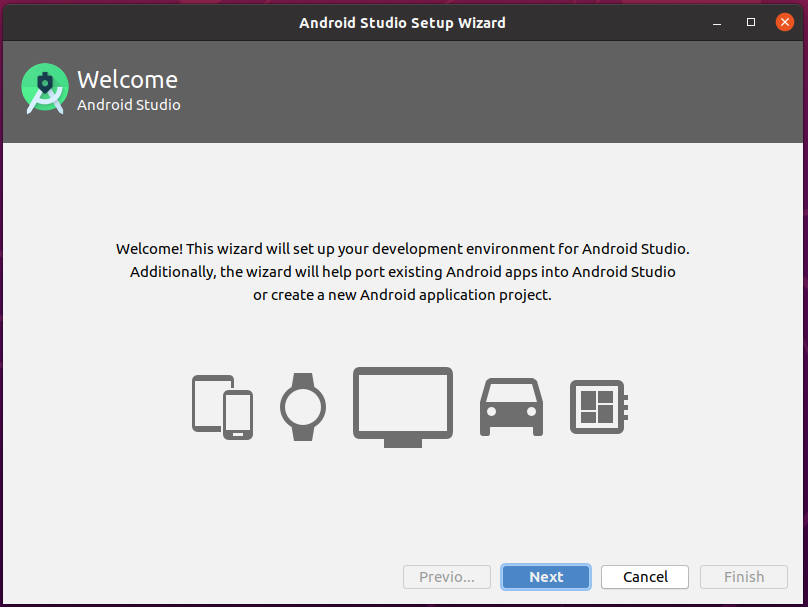Click the Android Studio logo icon
Screen dimensions: 808x607
45,88
